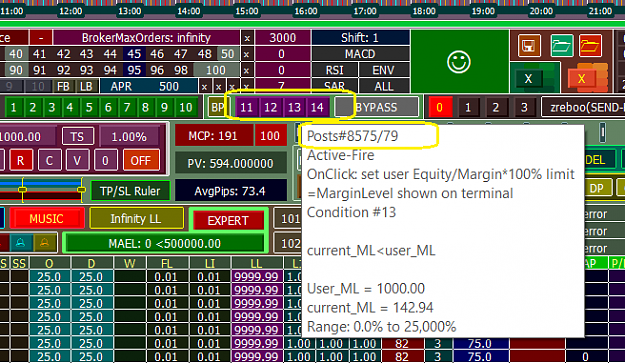Select number 45 in the top row
The image size is (625, 363).
pos(134,54)
